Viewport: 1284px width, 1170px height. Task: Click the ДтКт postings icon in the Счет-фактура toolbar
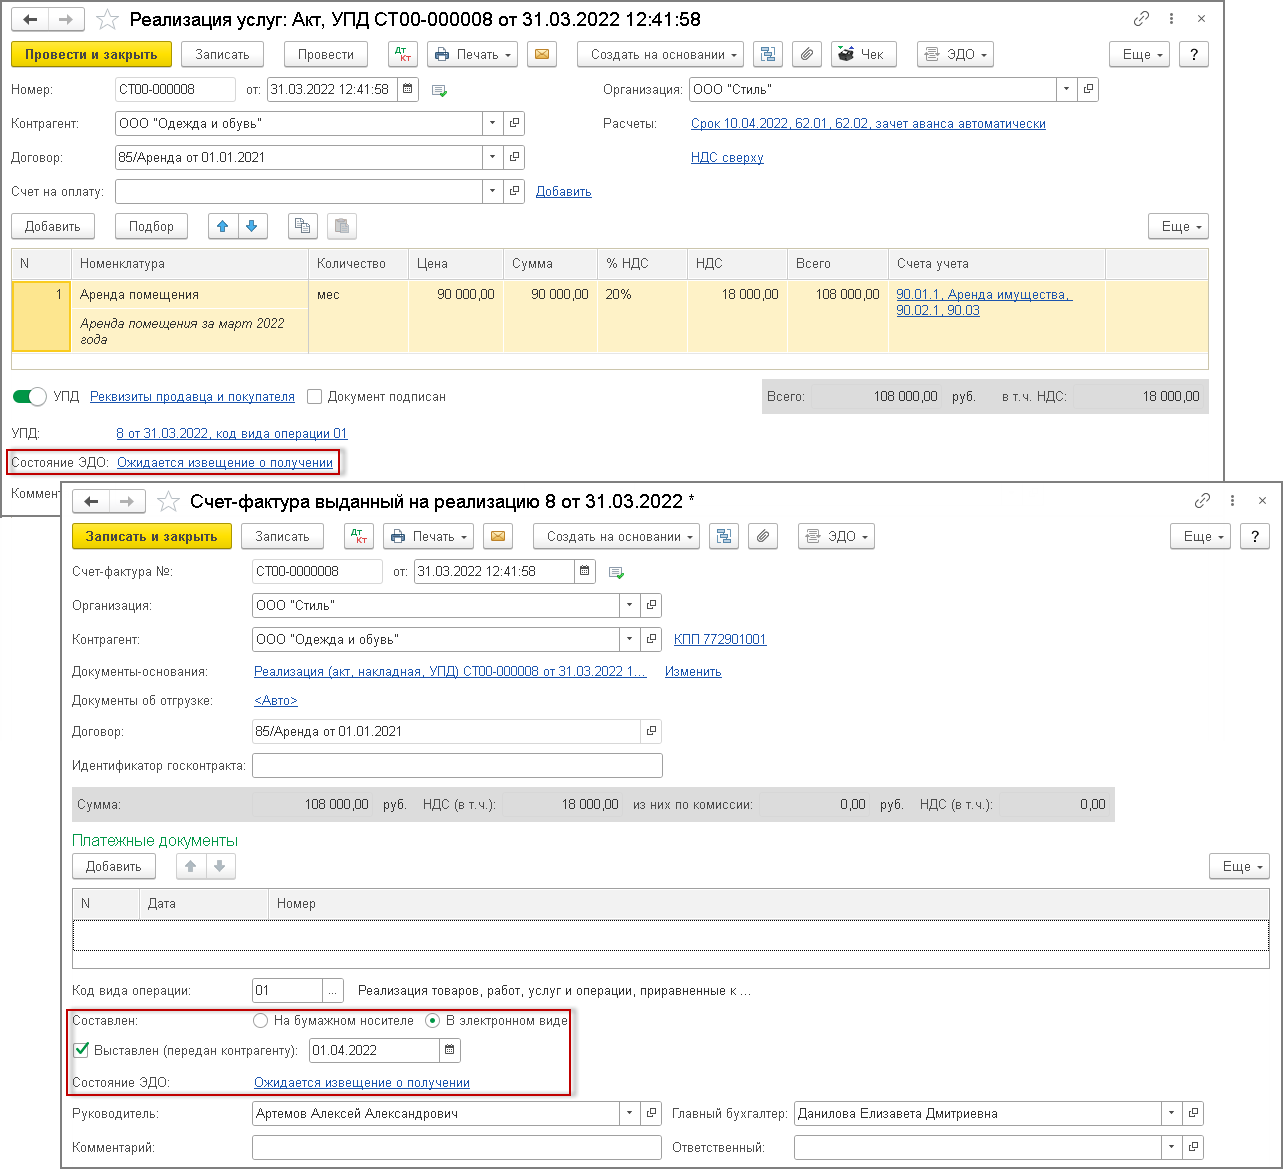pyautogui.click(x=358, y=536)
